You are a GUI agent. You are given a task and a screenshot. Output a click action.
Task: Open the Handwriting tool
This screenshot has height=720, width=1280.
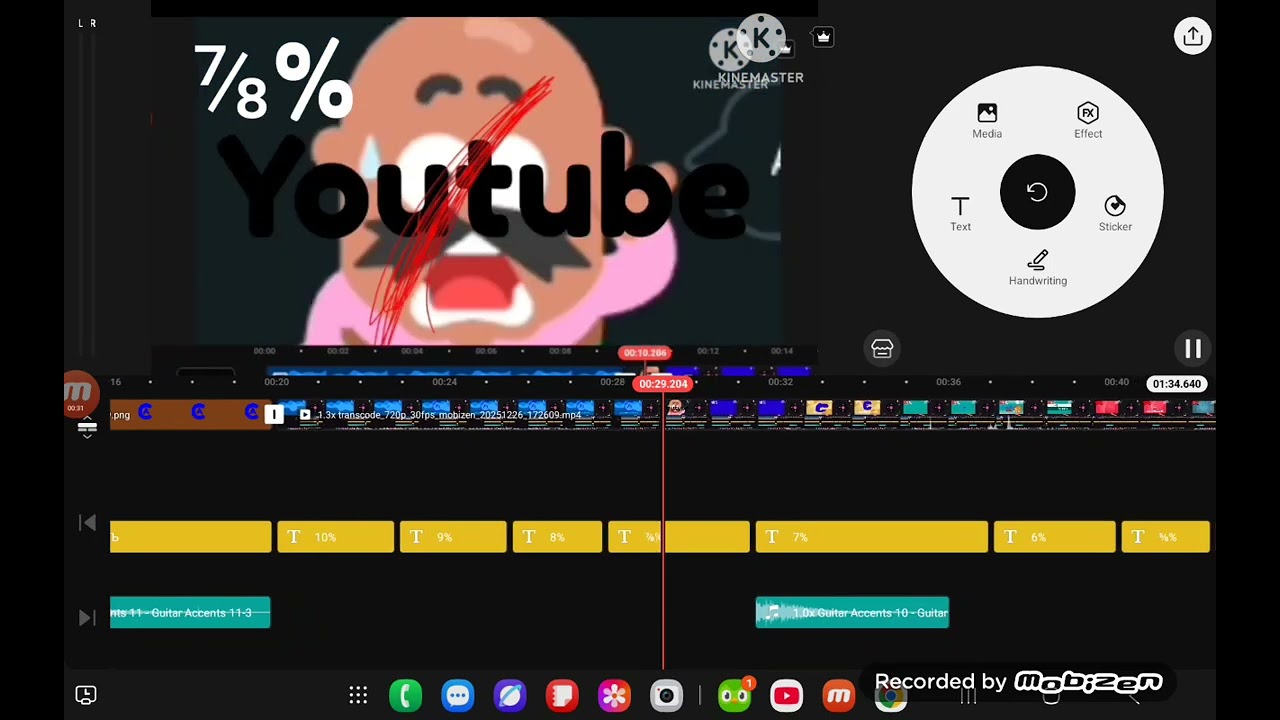(1038, 268)
